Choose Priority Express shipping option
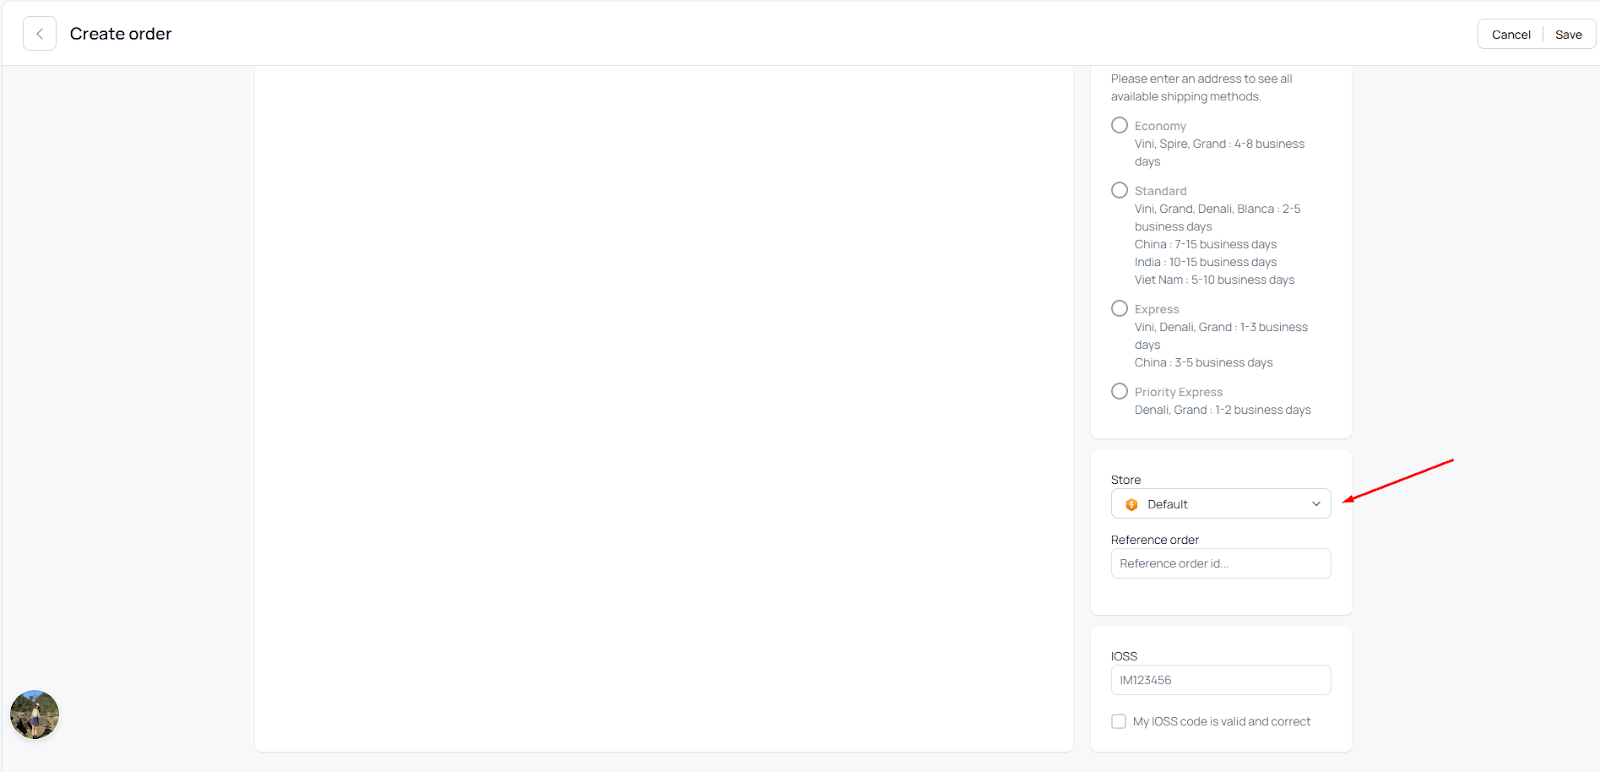This screenshot has width=1600, height=772. click(x=1119, y=391)
